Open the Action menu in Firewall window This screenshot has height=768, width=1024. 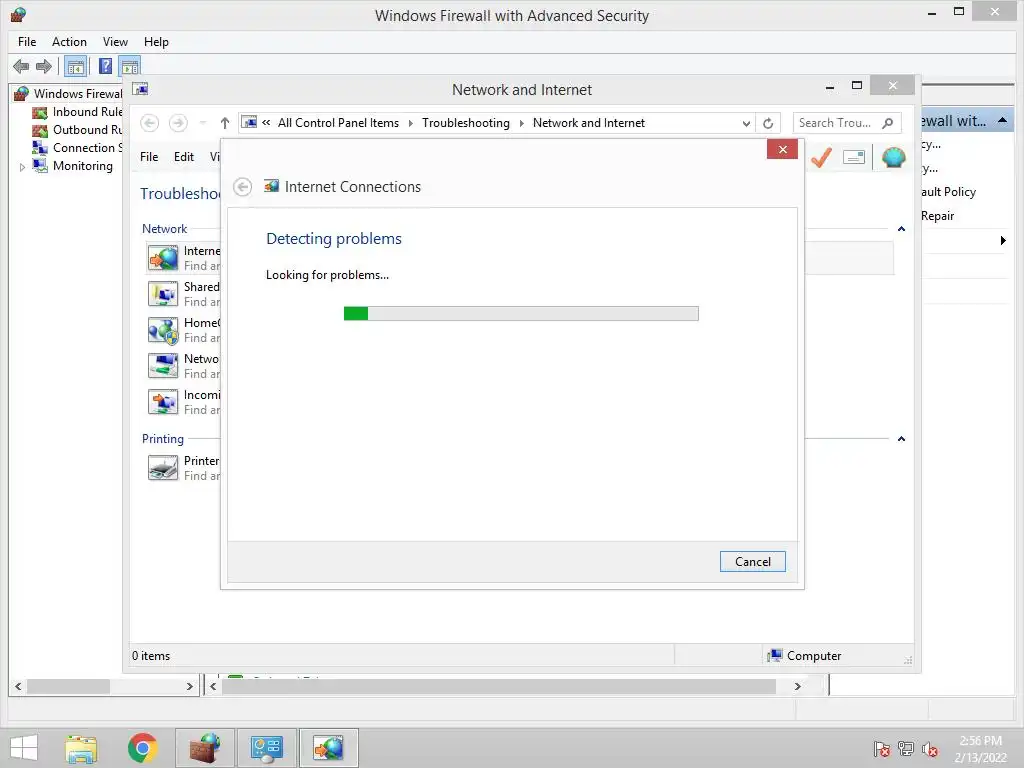pos(69,42)
